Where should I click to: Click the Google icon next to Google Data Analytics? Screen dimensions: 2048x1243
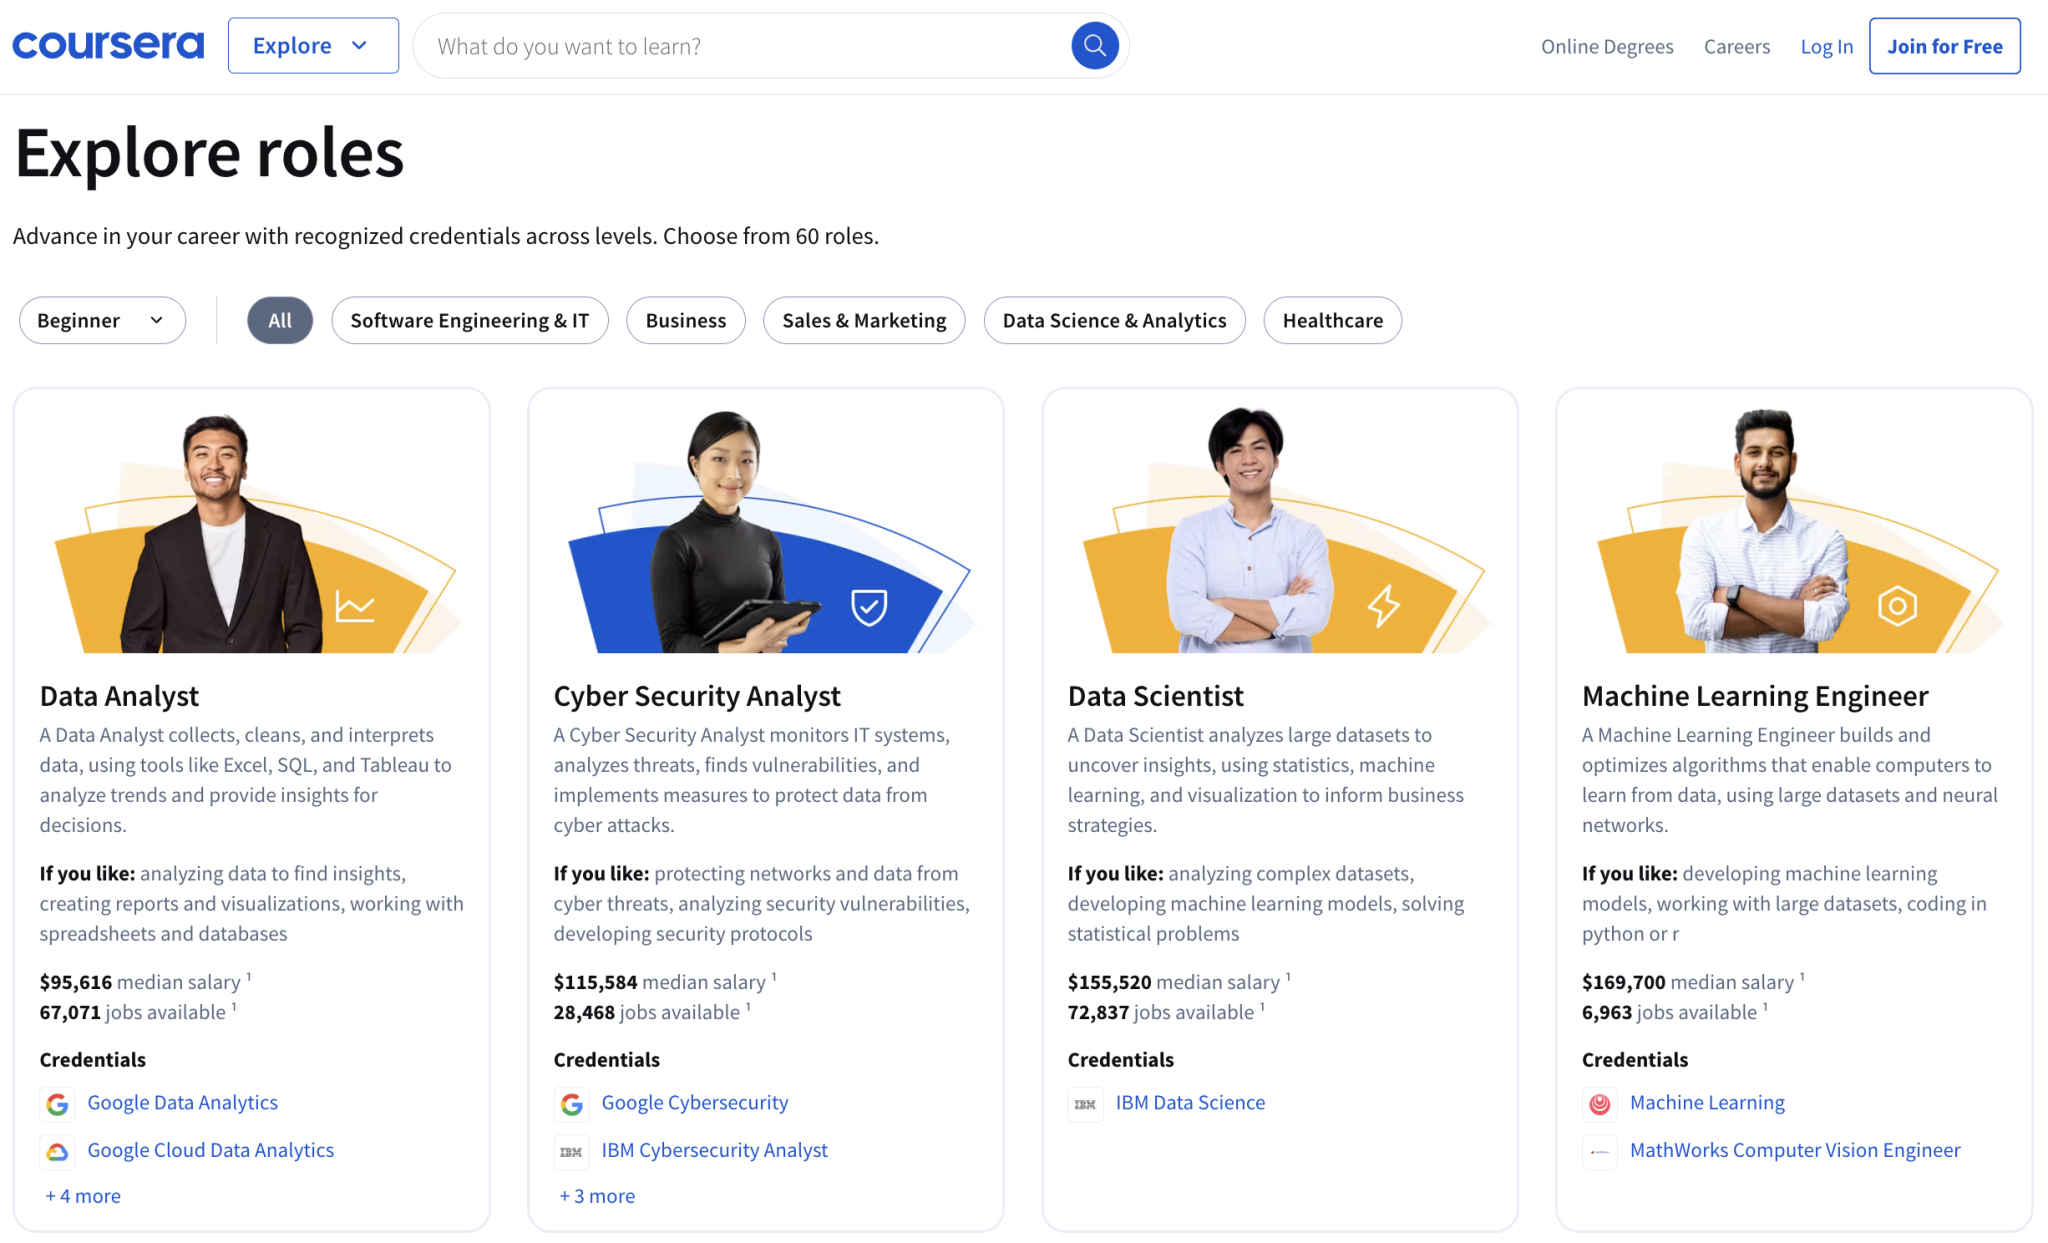pos(57,1104)
